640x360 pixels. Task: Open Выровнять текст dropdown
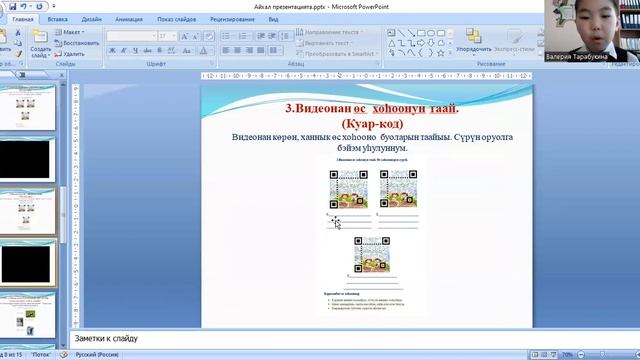(x=324, y=43)
